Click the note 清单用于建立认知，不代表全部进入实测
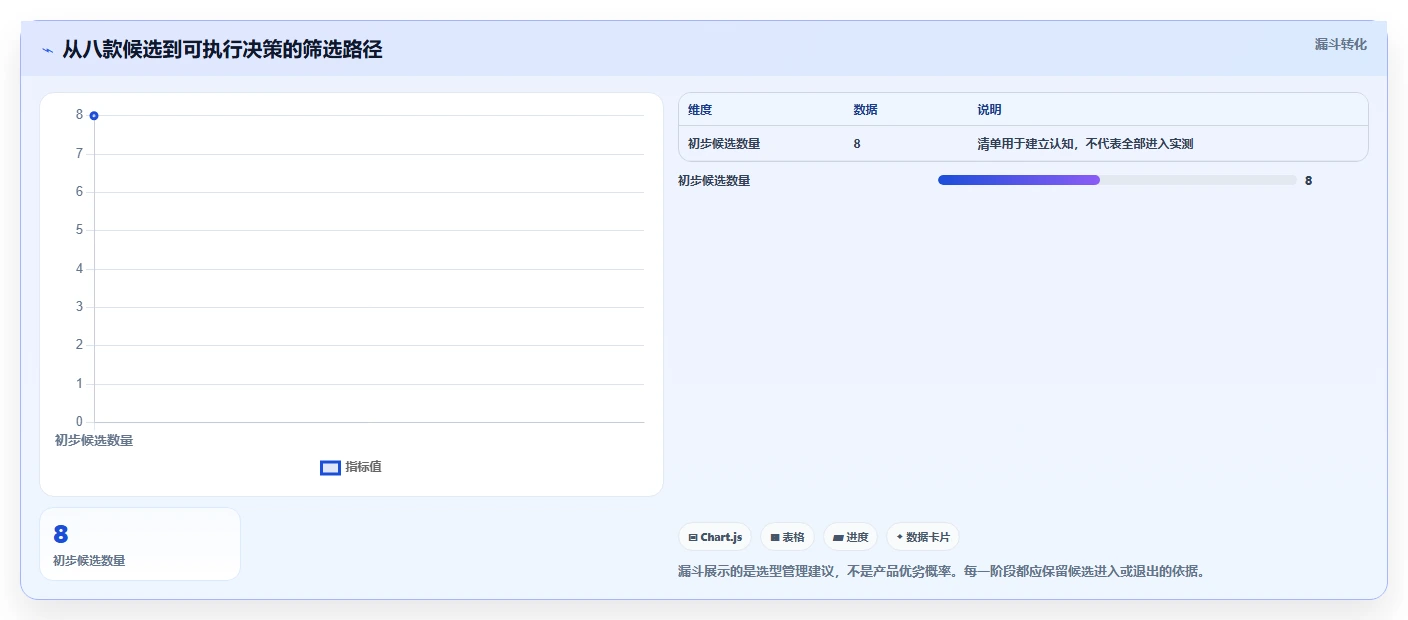The width and height of the screenshot is (1408, 620). [x=1085, y=144]
